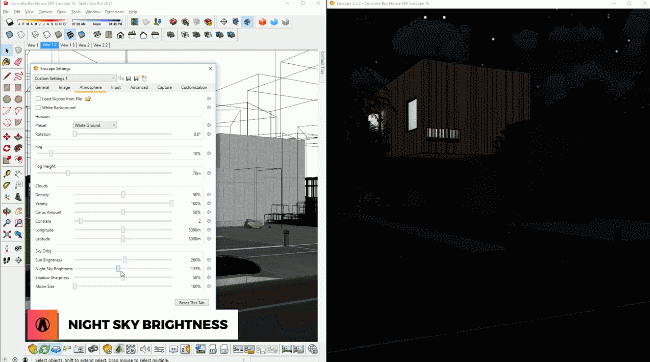Select the SketchUp Select arrow tool
This screenshot has height=362, width=650.
(7, 50)
